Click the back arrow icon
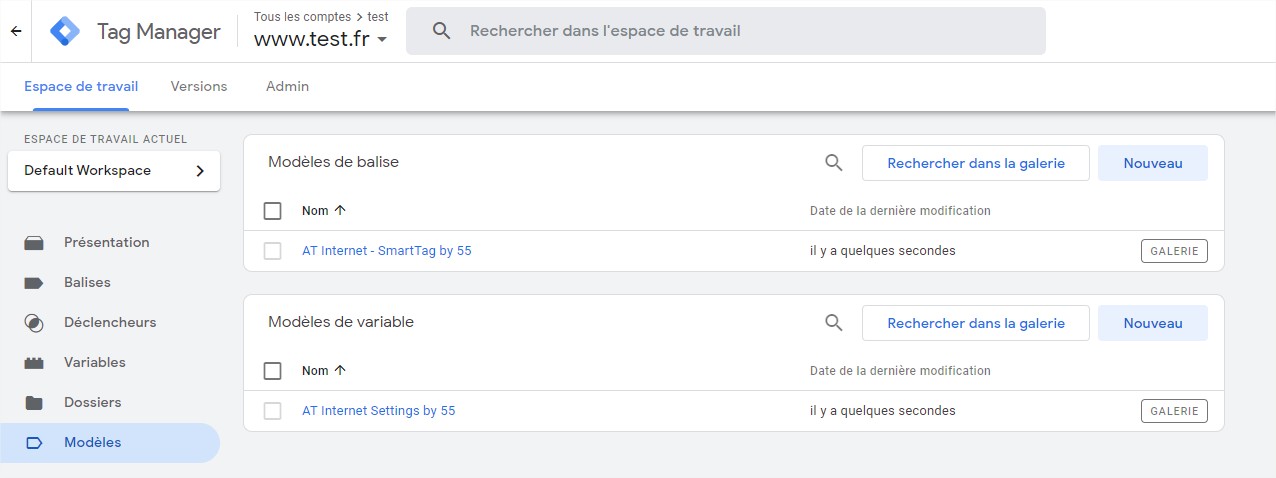The width and height of the screenshot is (1276, 478). (x=16, y=31)
